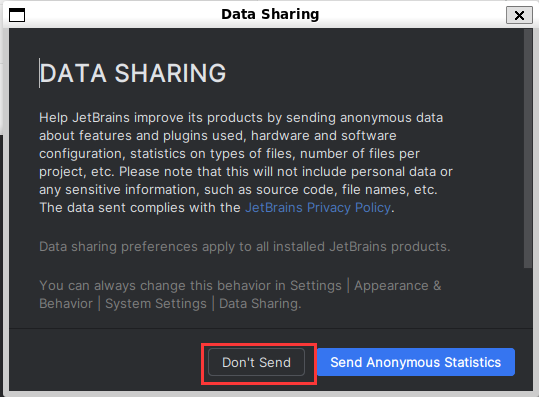The image size is (539, 397).
Task: Click the Data sharing preferences apply sentence
Action: point(245,247)
